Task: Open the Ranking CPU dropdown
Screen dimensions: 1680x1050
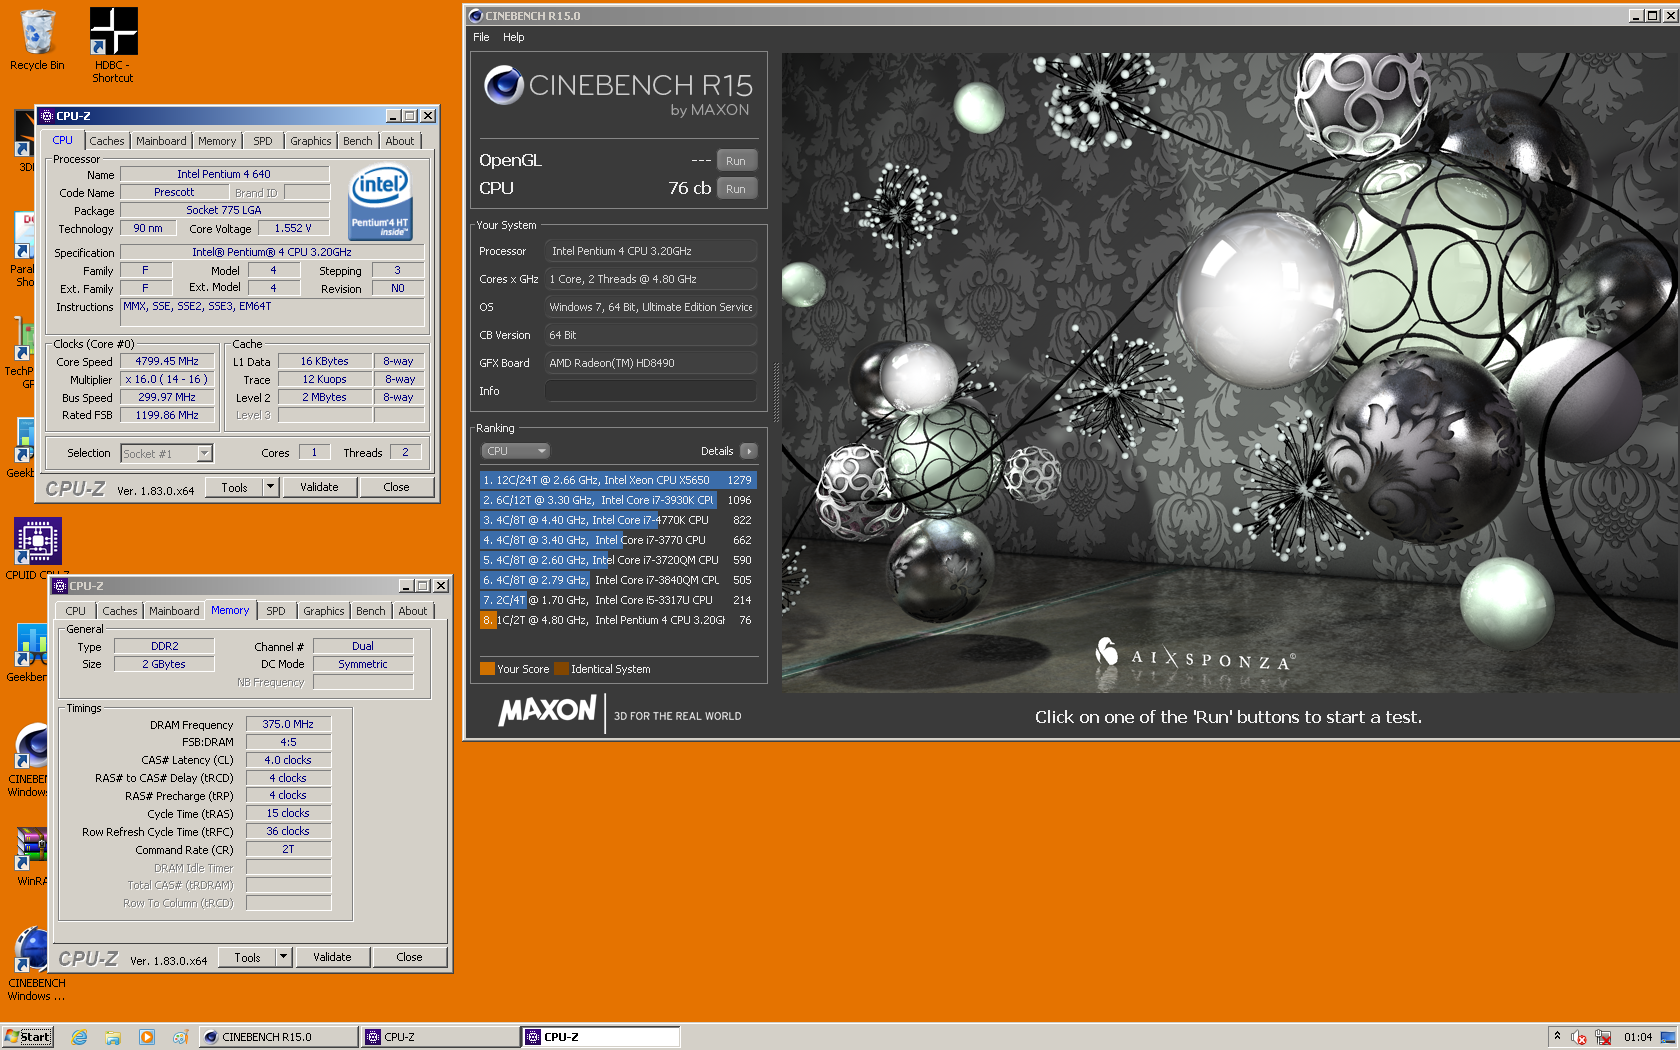Action: coord(515,451)
